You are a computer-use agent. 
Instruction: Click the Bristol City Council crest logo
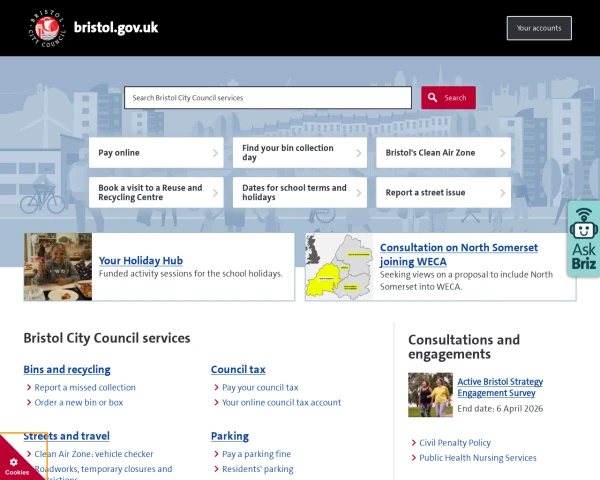(x=47, y=28)
